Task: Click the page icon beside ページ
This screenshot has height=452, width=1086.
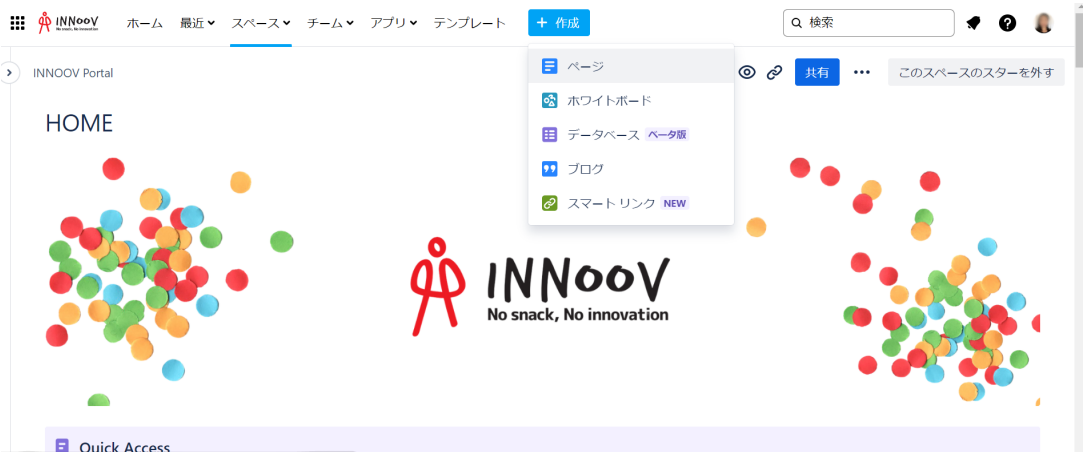Action: click(x=550, y=66)
